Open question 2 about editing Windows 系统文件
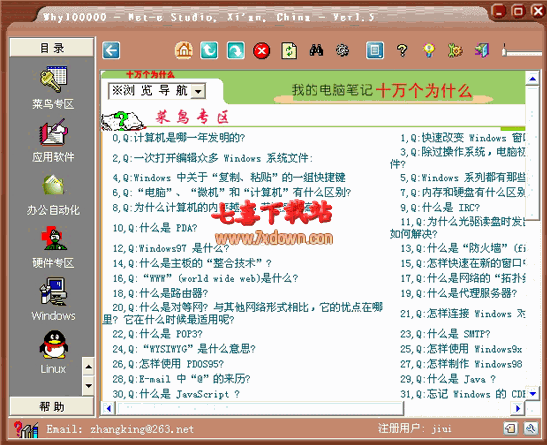Image resolution: width=547 pixels, height=445 pixels. tap(212, 158)
